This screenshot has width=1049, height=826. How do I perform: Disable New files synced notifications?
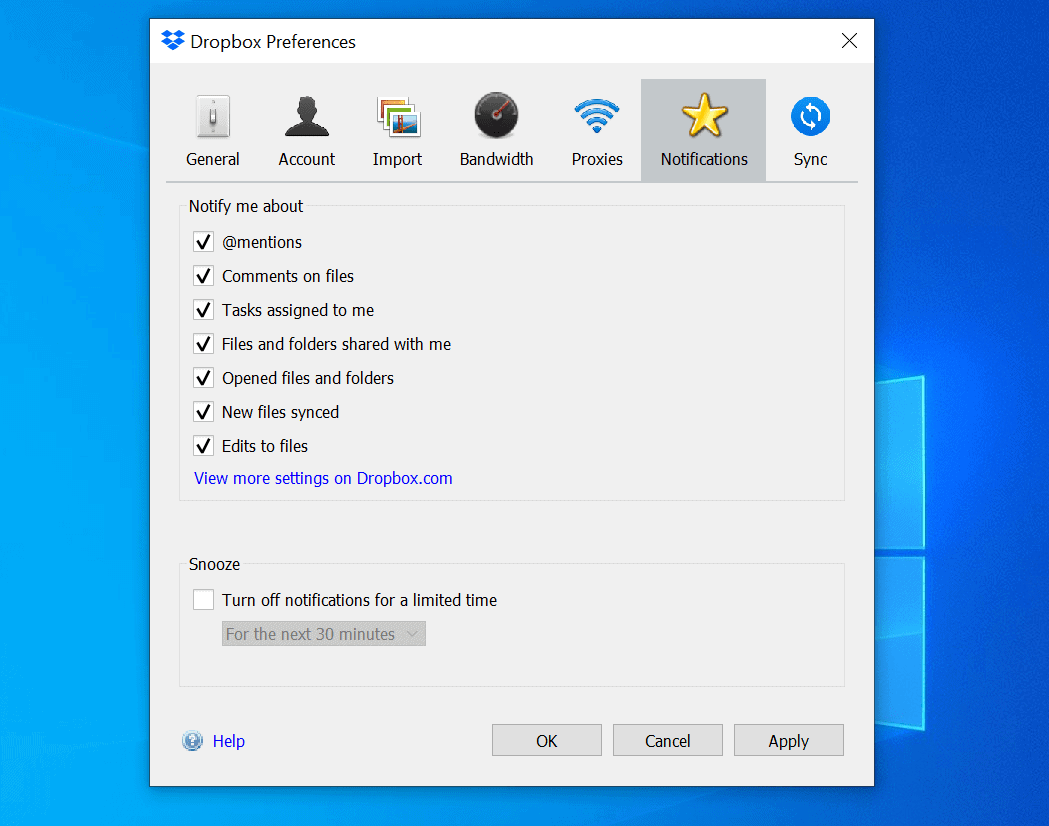[x=203, y=412]
